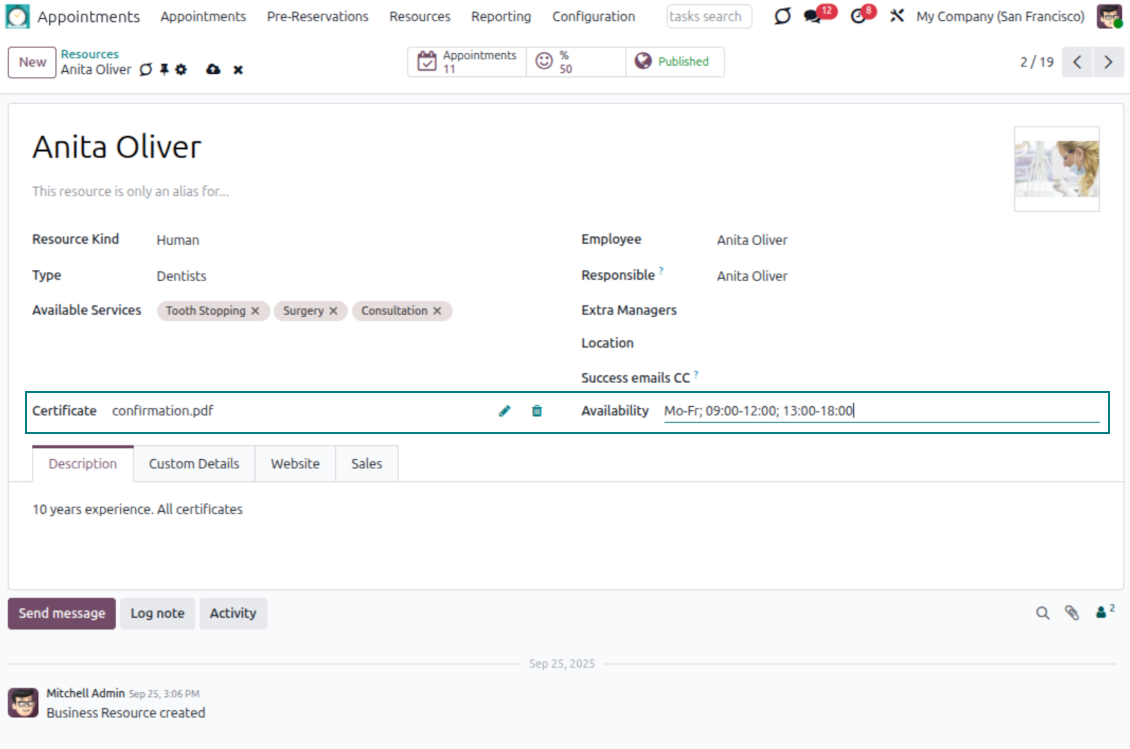Open chat messages icon with 12 badge

tap(813, 17)
